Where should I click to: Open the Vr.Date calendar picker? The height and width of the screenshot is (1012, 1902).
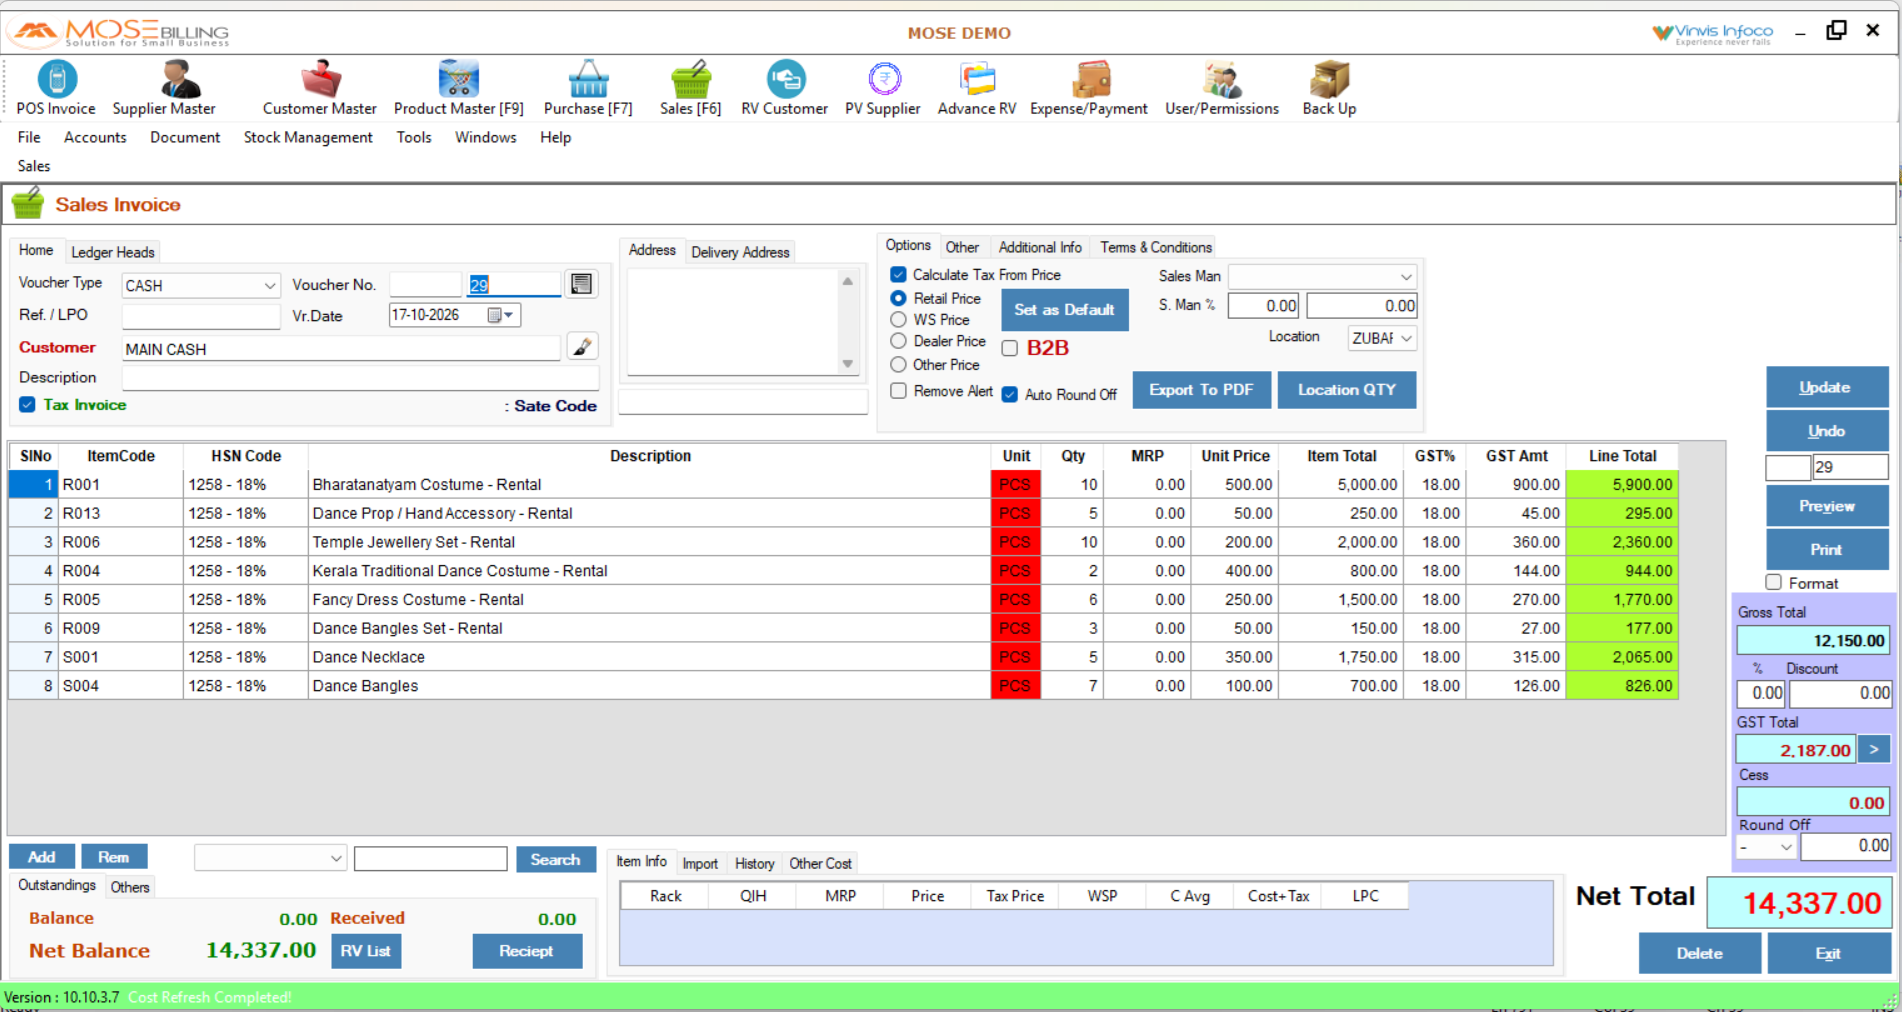click(501, 315)
